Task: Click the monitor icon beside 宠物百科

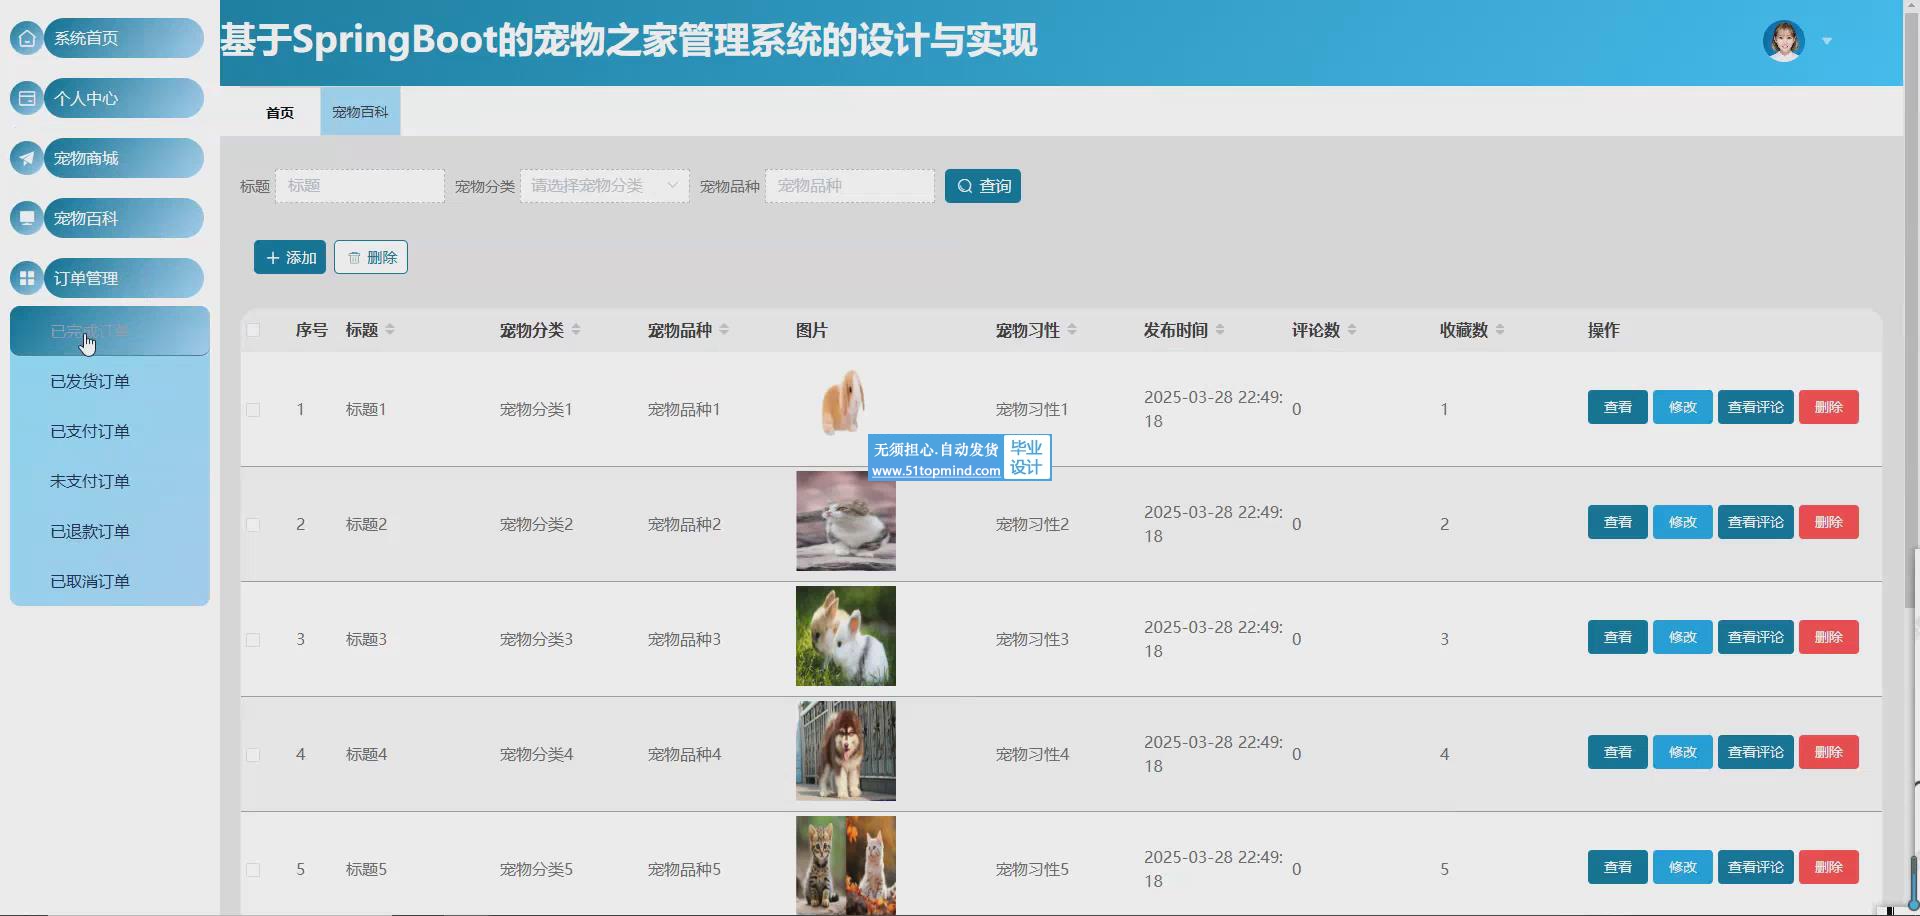Action: point(27,218)
